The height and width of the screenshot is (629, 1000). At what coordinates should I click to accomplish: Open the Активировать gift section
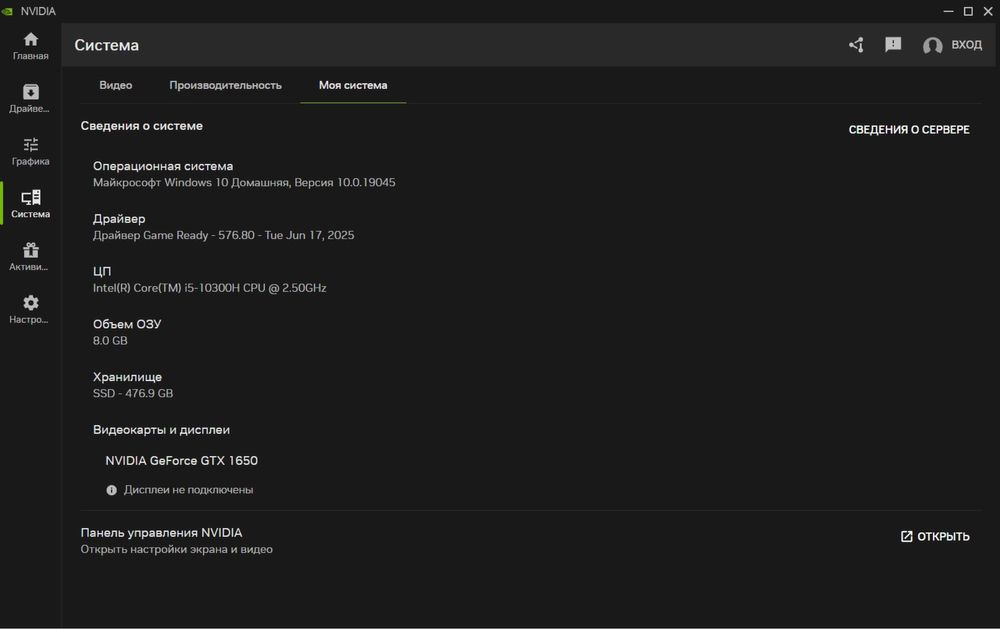click(x=31, y=257)
